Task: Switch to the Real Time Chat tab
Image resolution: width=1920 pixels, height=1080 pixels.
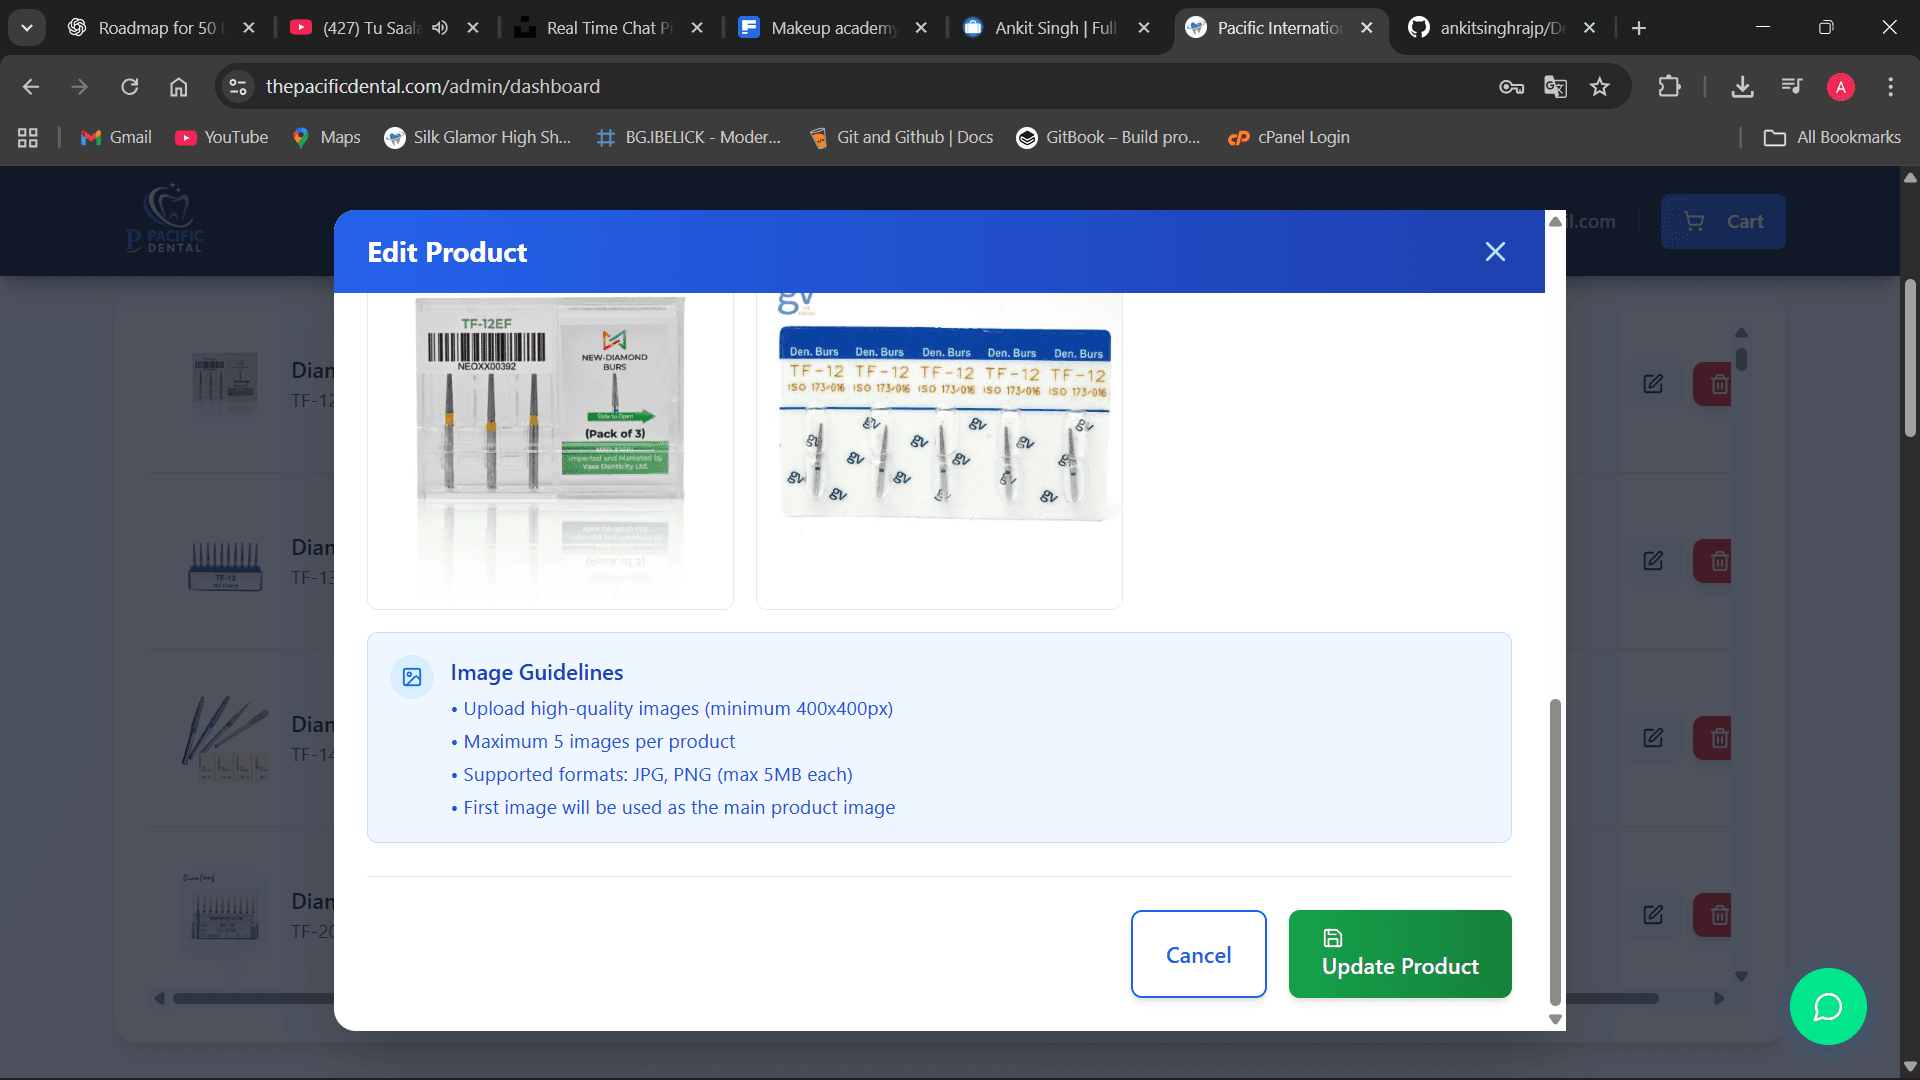Action: click(x=608, y=28)
